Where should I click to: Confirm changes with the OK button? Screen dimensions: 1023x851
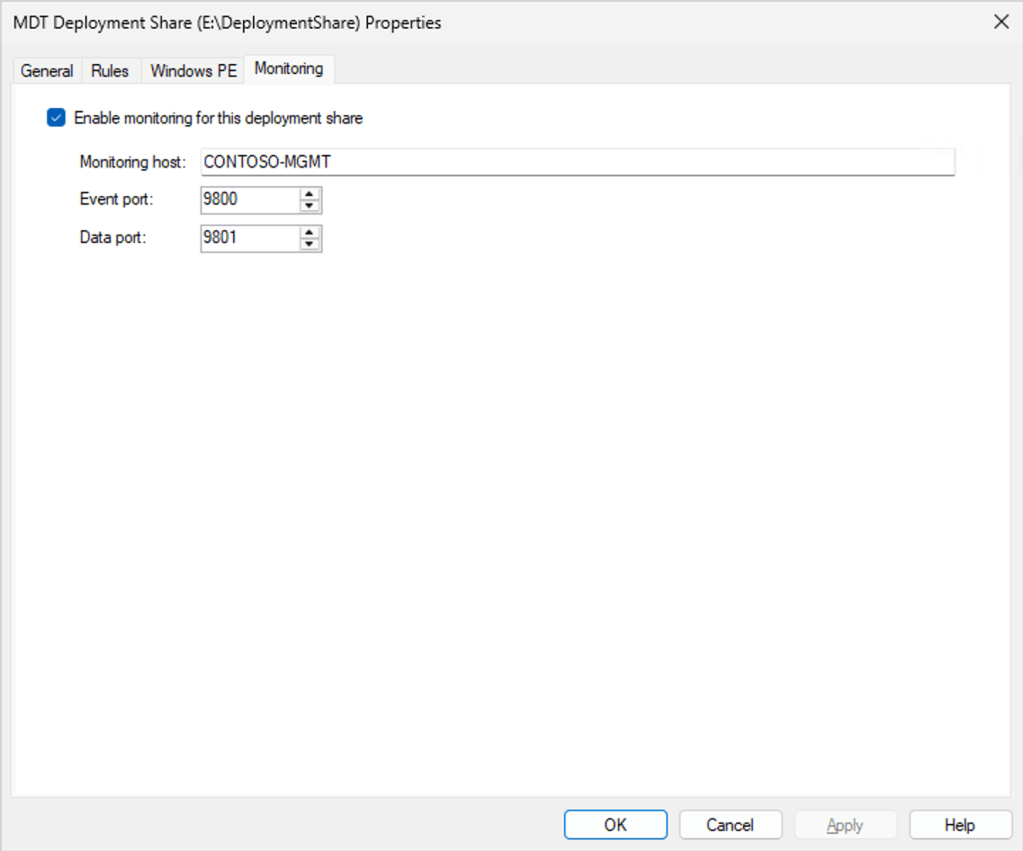point(615,824)
